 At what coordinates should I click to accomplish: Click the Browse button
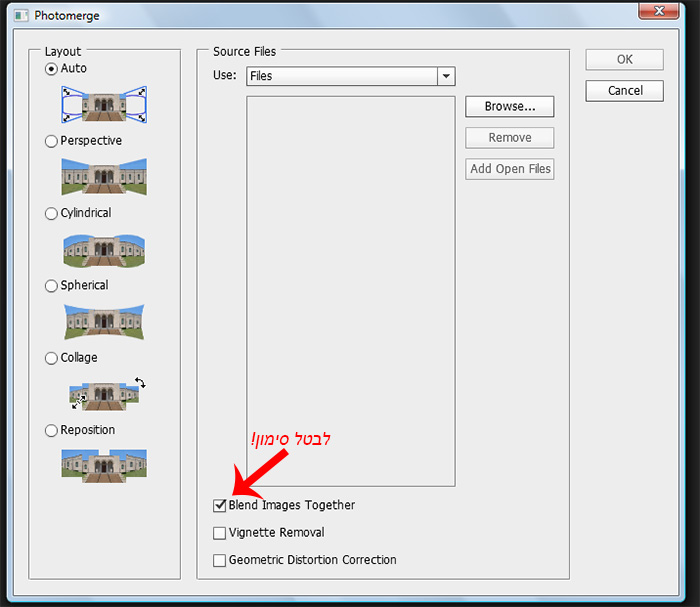pyautogui.click(x=509, y=106)
